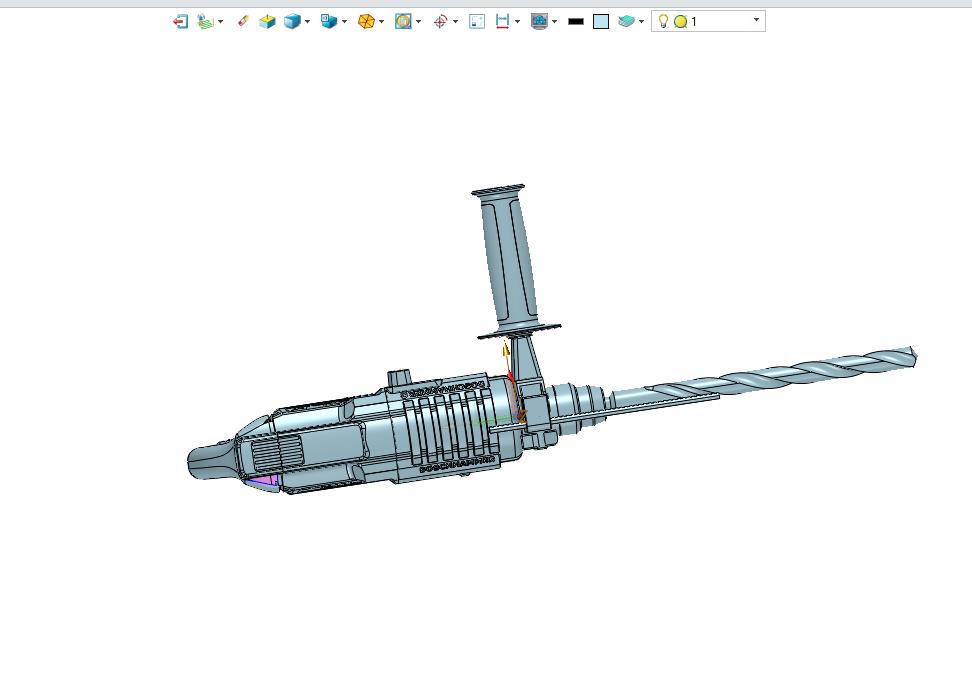Click the yellow-top sketch plane box icon
Viewport: 972px width, 686px height.
(267, 22)
